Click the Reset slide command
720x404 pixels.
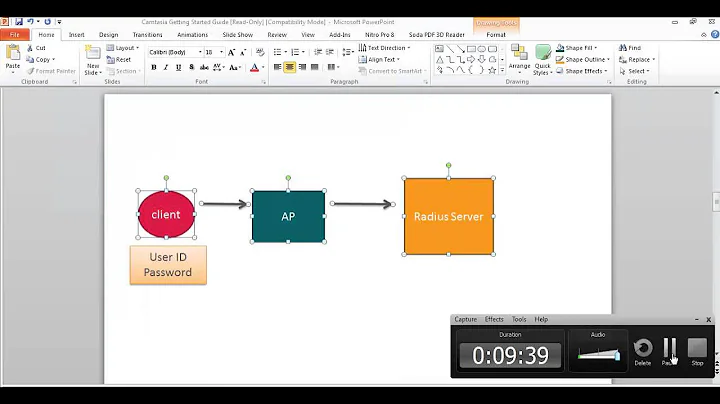(119, 60)
